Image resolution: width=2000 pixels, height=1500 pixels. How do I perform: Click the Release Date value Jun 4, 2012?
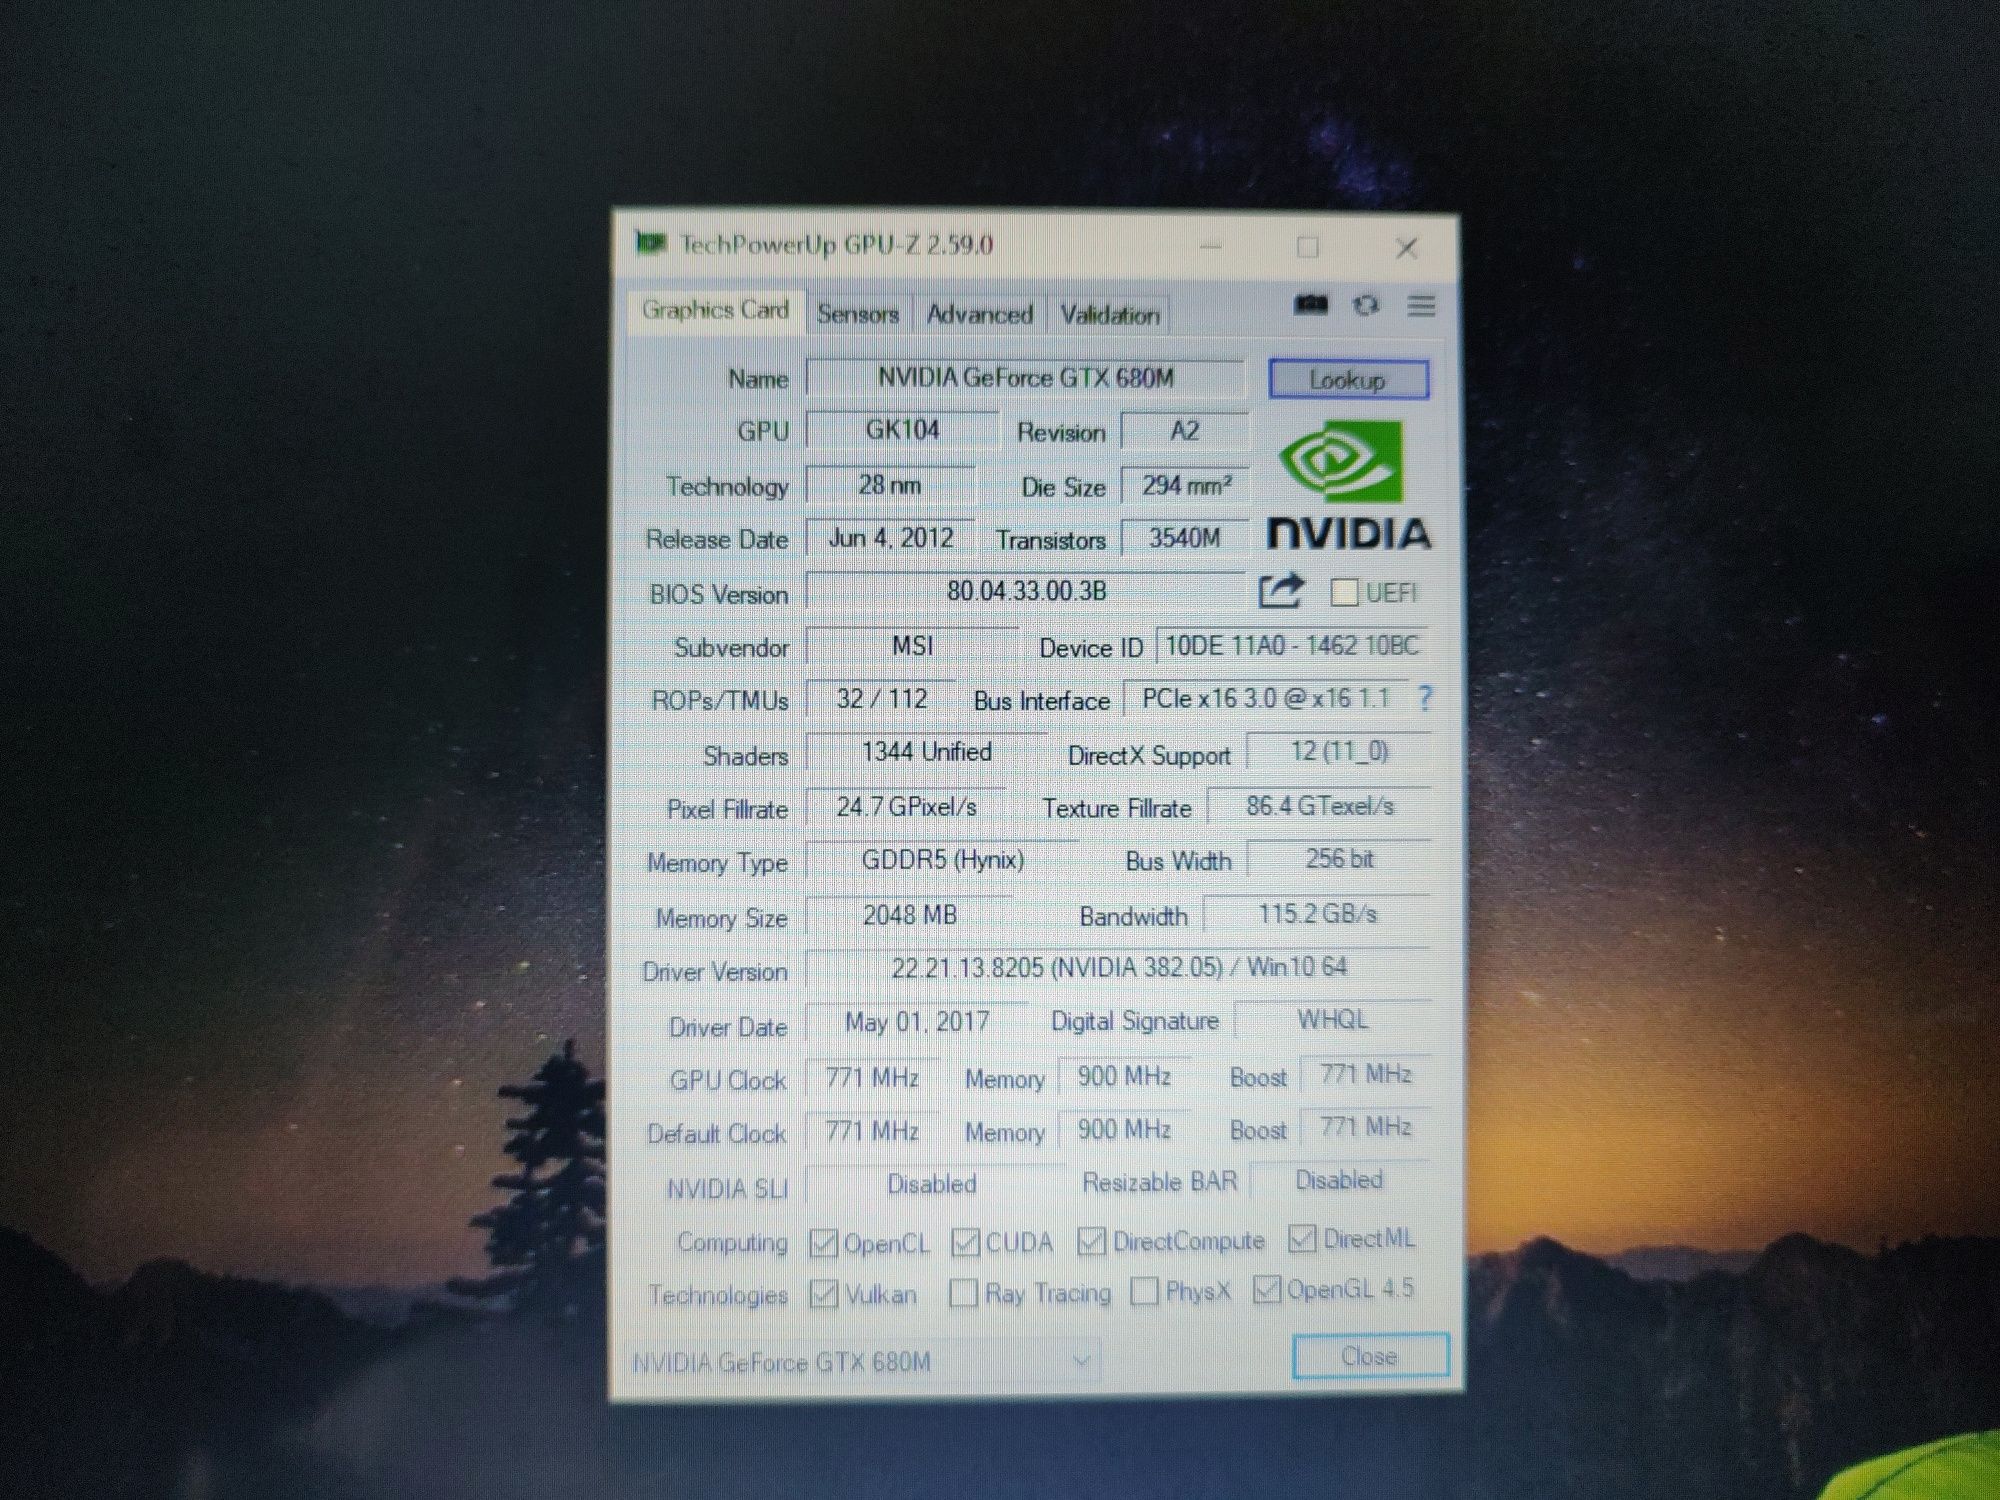coord(890,538)
